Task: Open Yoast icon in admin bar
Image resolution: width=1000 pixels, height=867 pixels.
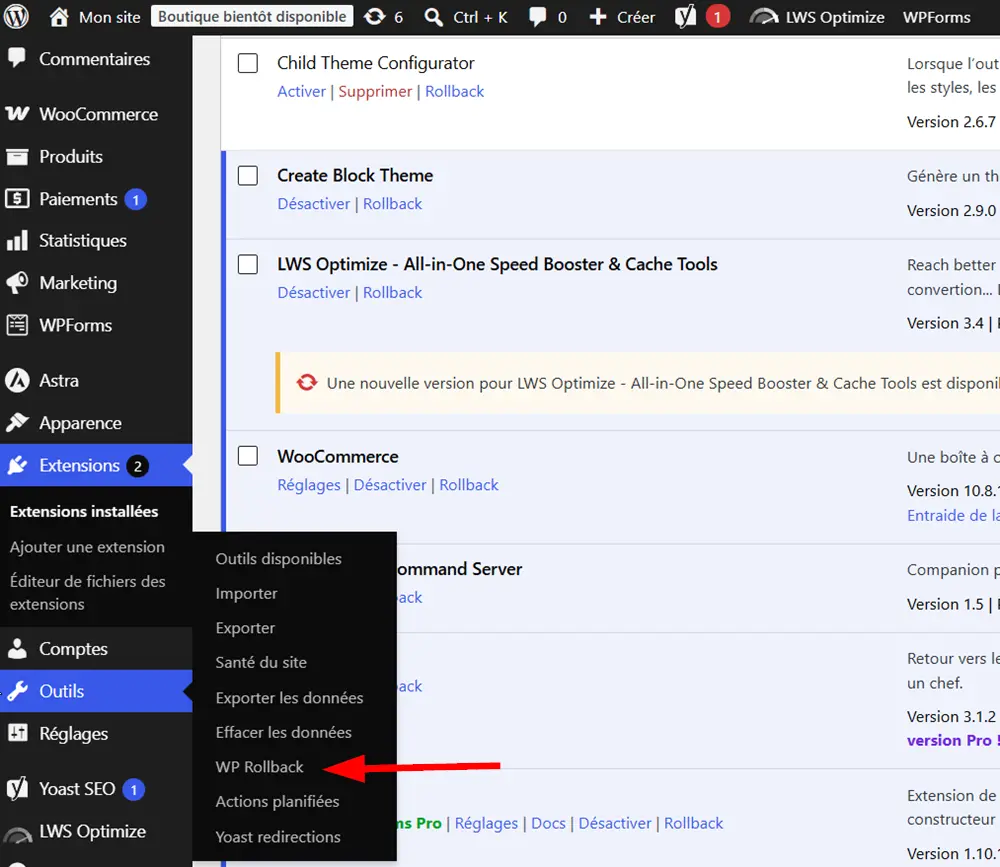Action: point(686,17)
